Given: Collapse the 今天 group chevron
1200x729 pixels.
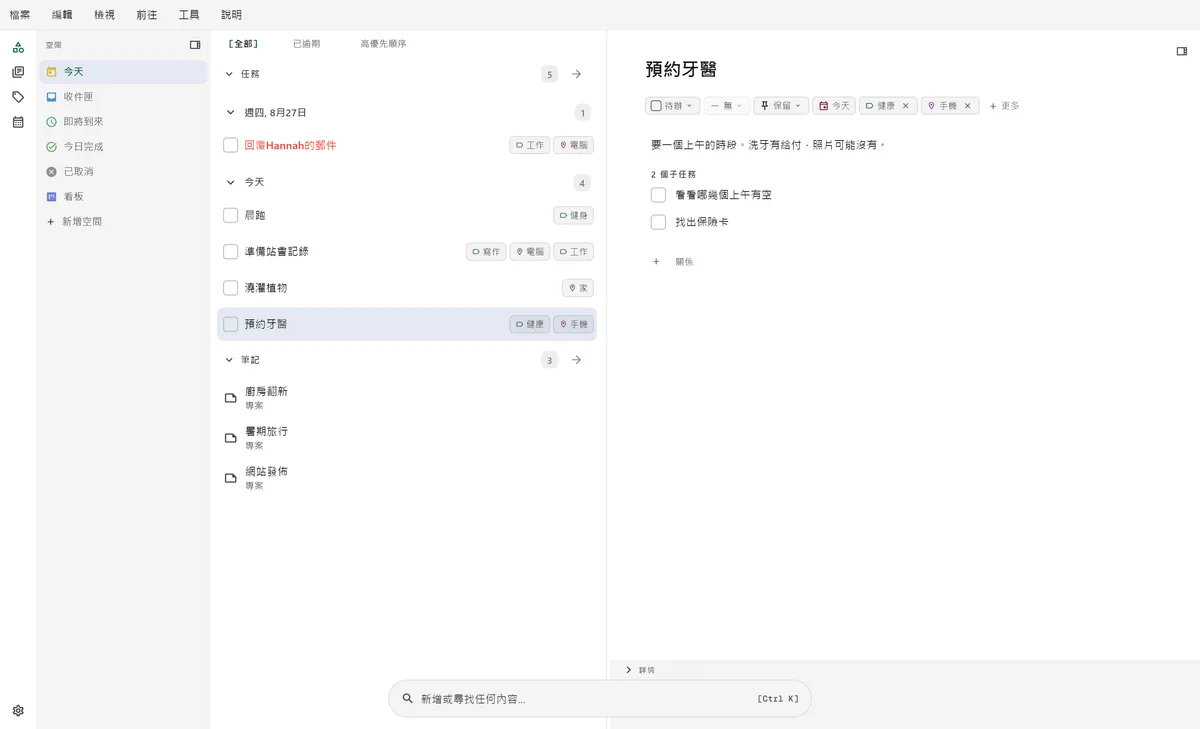Looking at the screenshot, I should coord(229,183).
